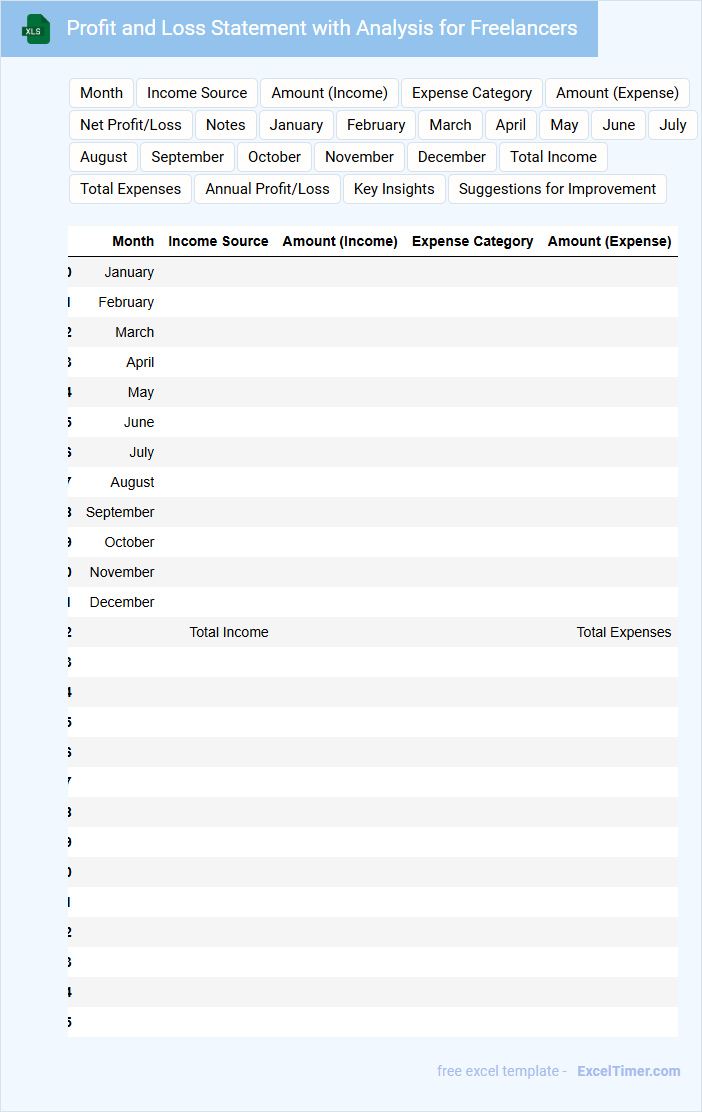Select the Annual Profit/Loss tag

267,189
